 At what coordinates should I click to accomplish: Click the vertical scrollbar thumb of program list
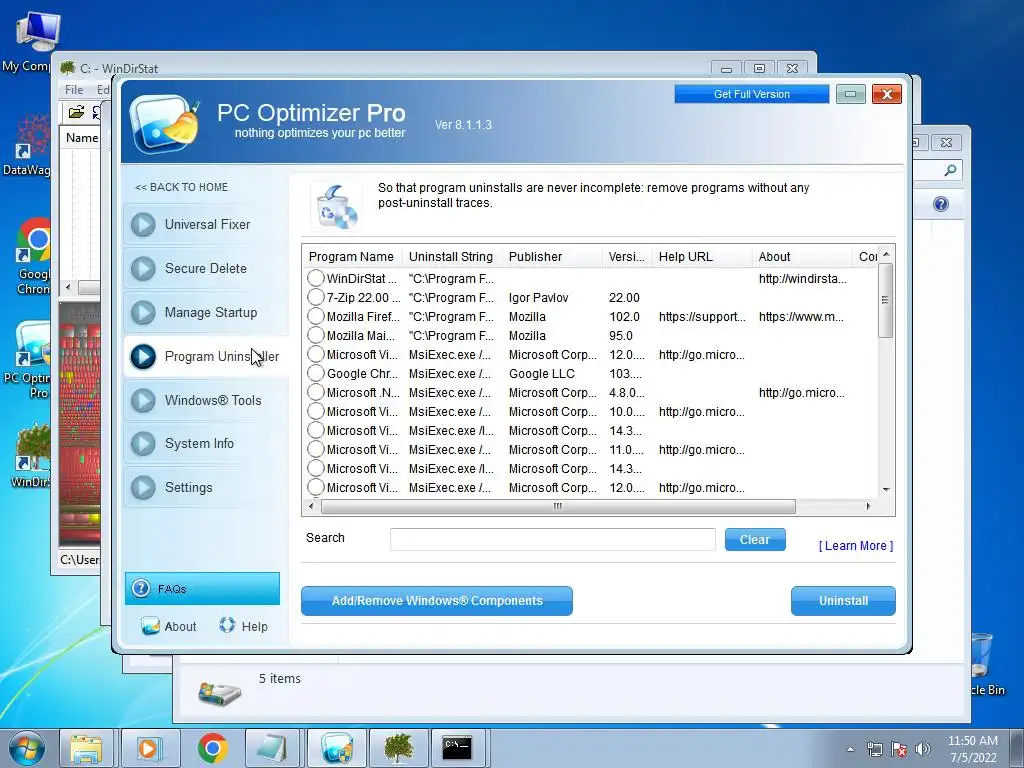pyautogui.click(x=886, y=300)
